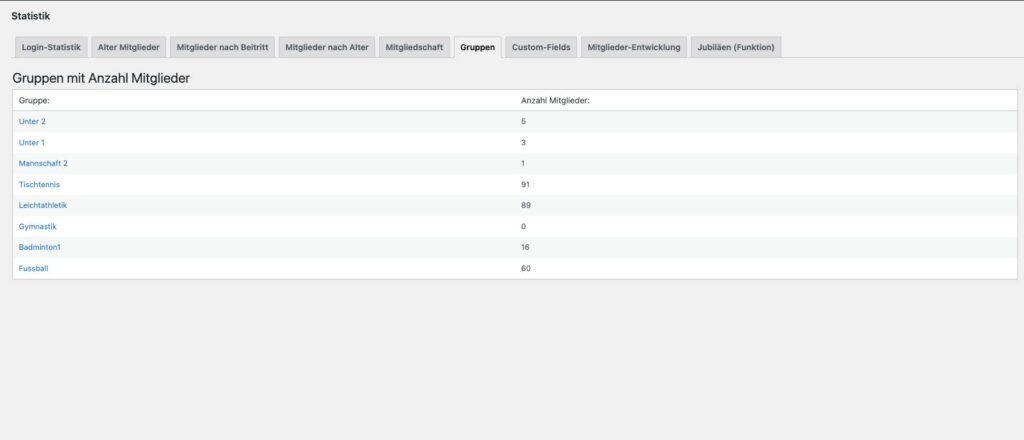Show the Mitglieder-Entwicklung tab
The height and width of the screenshot is (440, 1024).
coord(634,47)
